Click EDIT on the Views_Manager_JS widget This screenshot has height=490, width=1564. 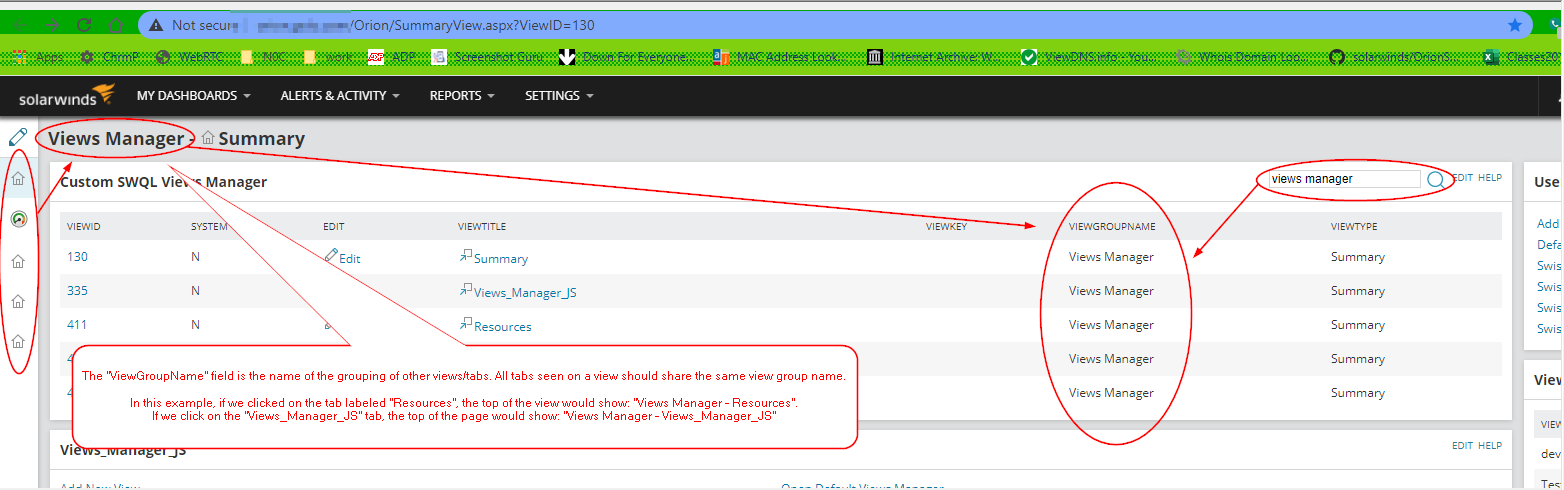tap(1462, 446)
